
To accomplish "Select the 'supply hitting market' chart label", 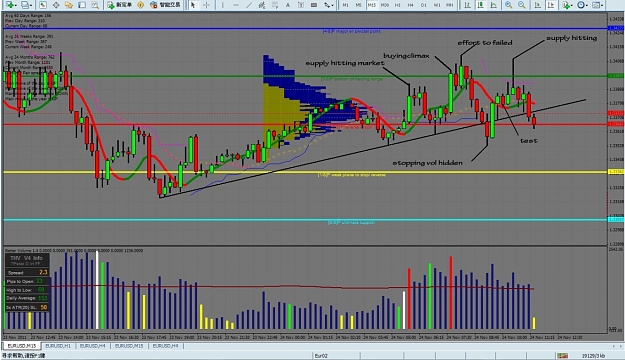I will (345, 63).
